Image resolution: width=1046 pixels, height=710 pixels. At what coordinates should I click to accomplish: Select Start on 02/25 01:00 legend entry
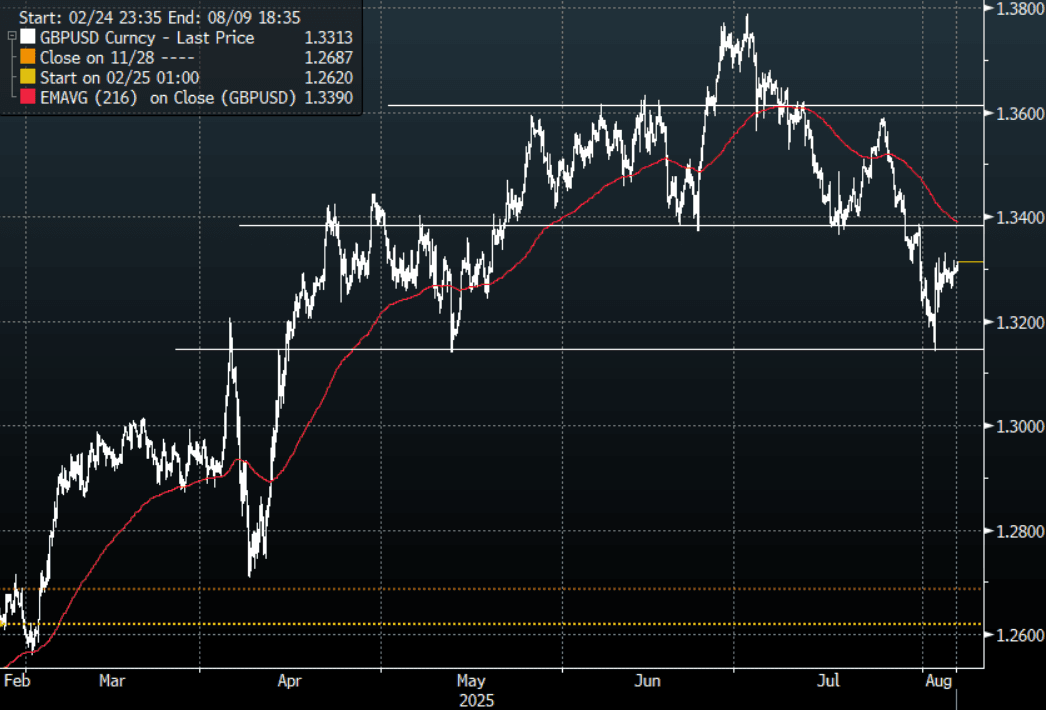120,77
